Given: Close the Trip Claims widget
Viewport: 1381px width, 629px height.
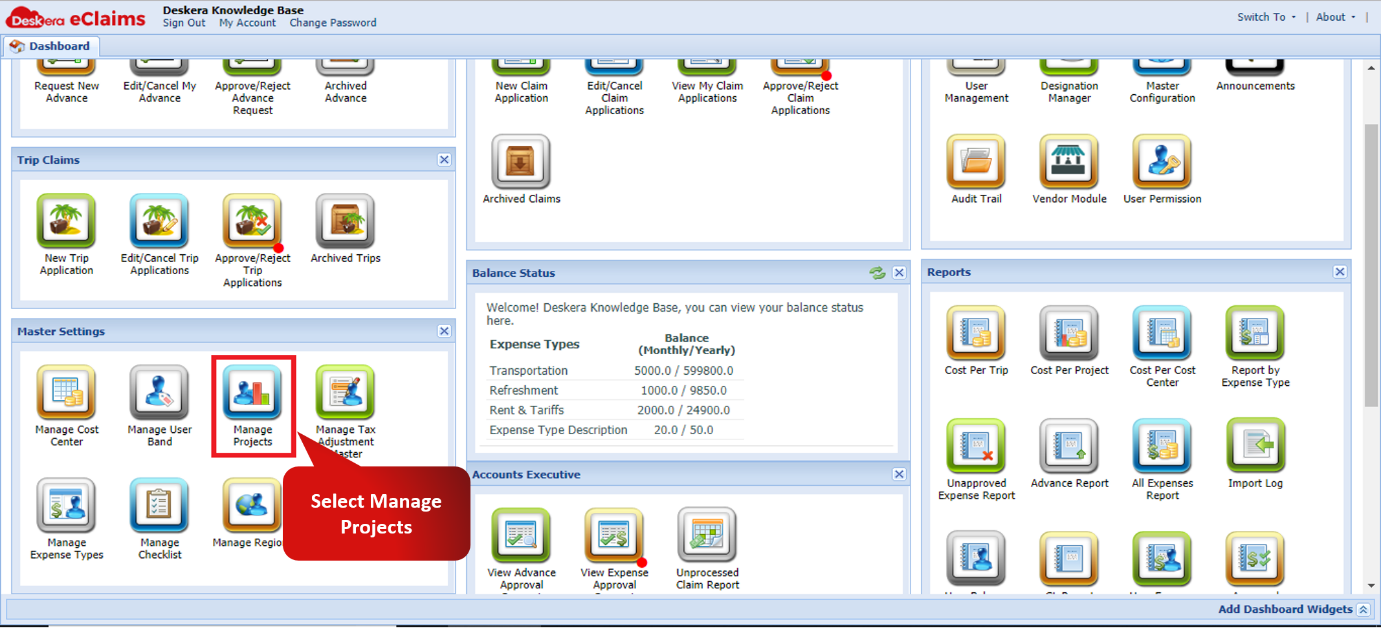Looking at the screenshot, I should click(x=444, y=160).
